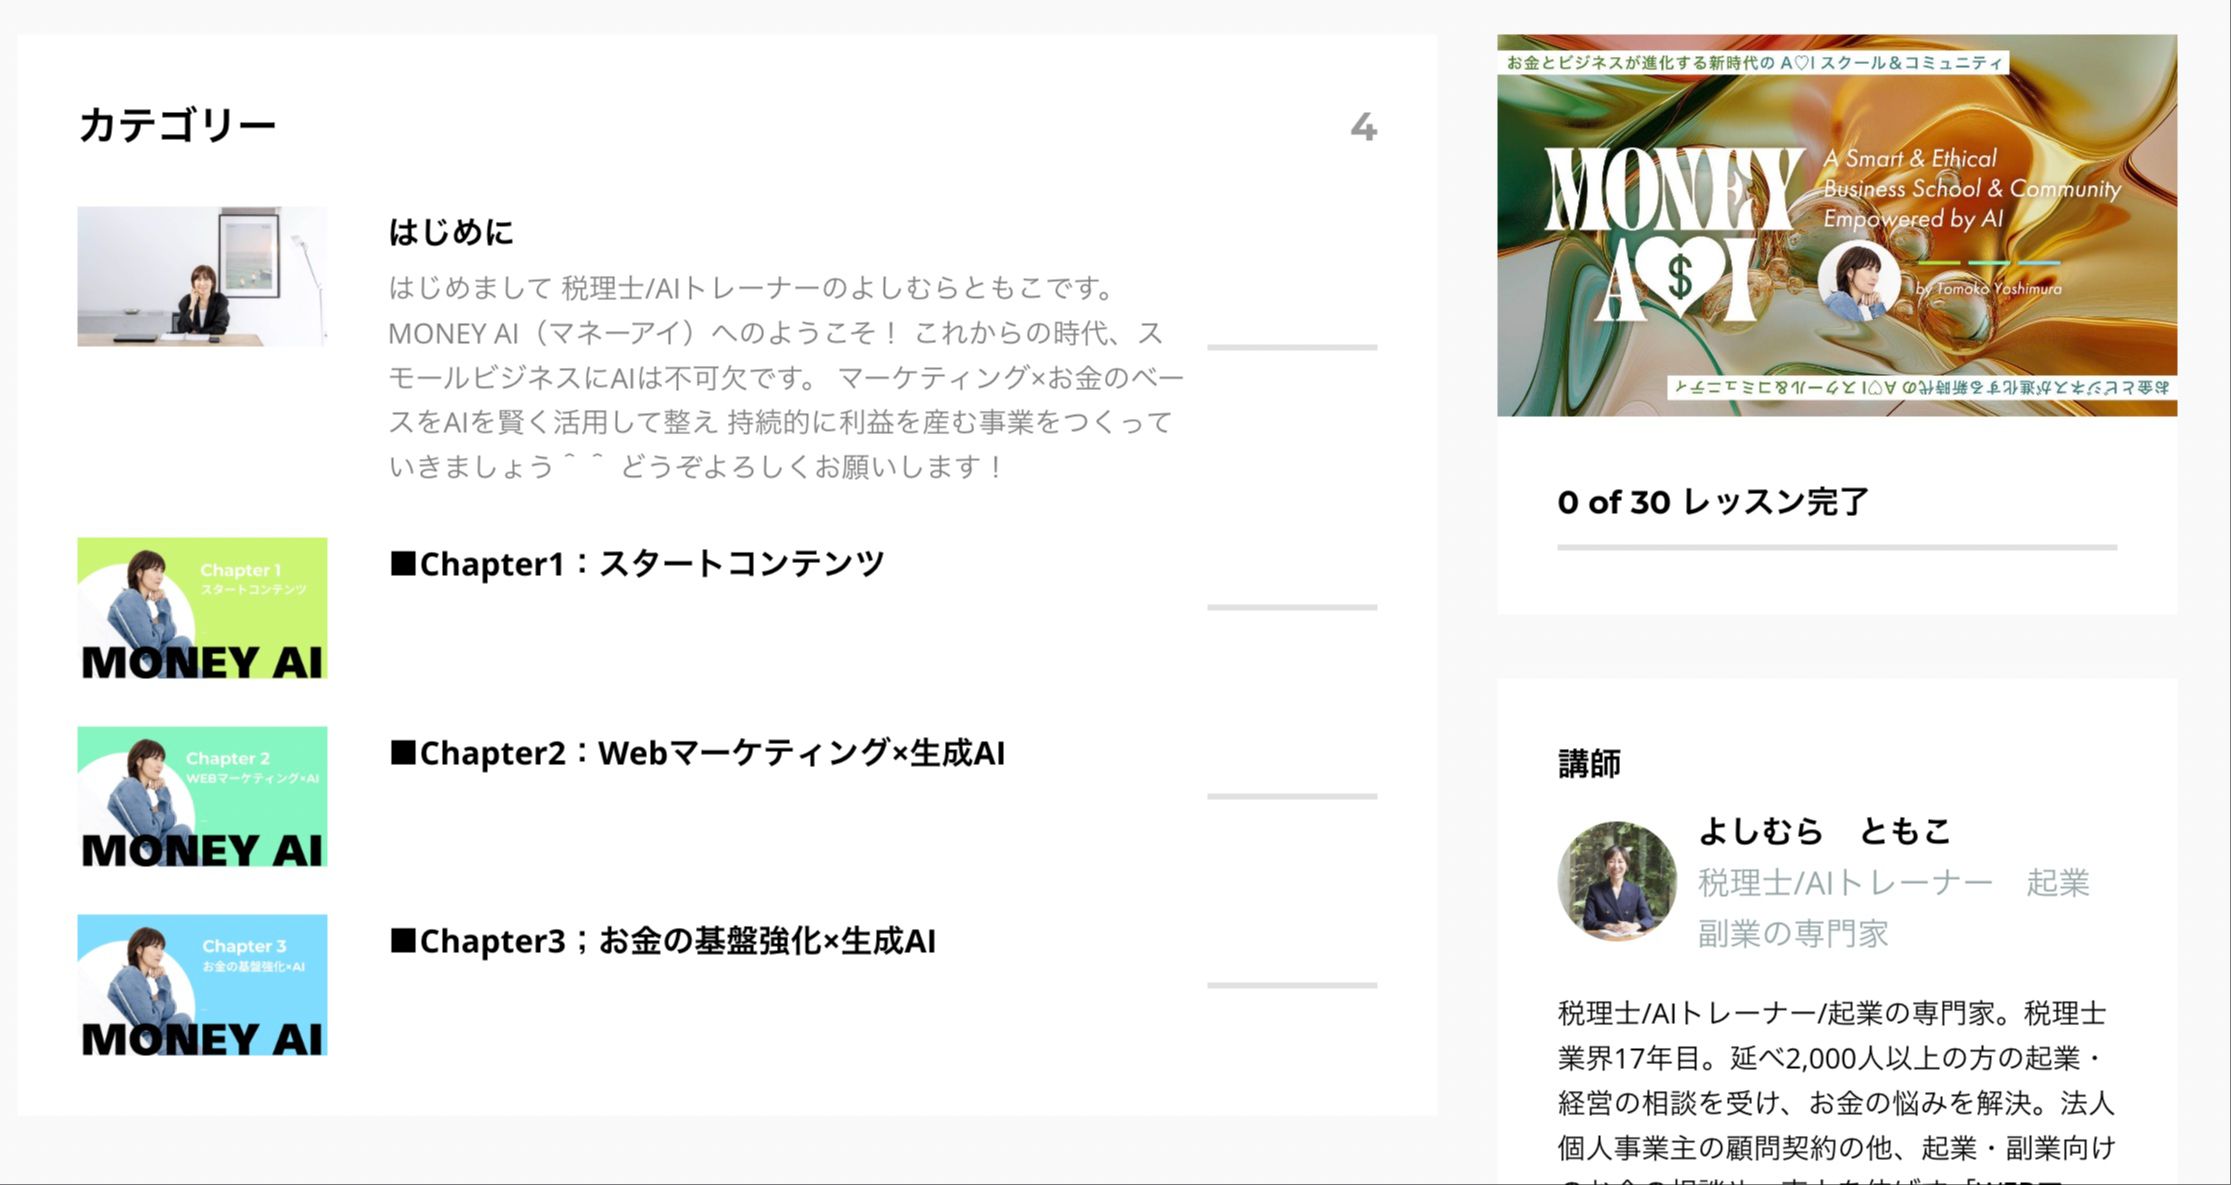
Task: Click the 0 of 30 レッスン完了 text
Action: pos(1712,502)
